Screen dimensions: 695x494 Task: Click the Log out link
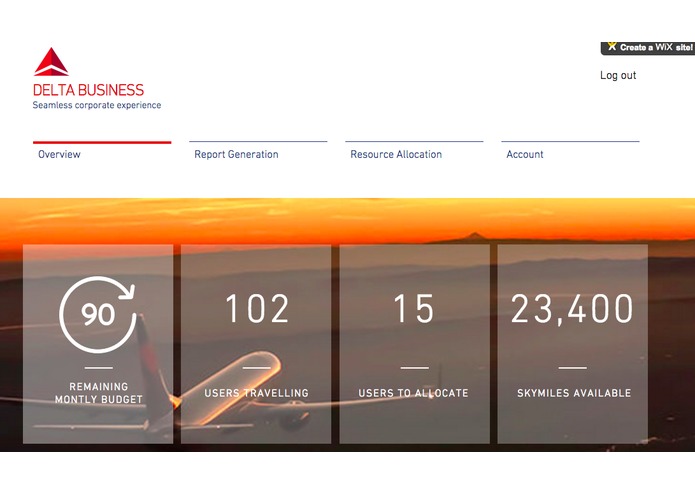click(618, 75)
